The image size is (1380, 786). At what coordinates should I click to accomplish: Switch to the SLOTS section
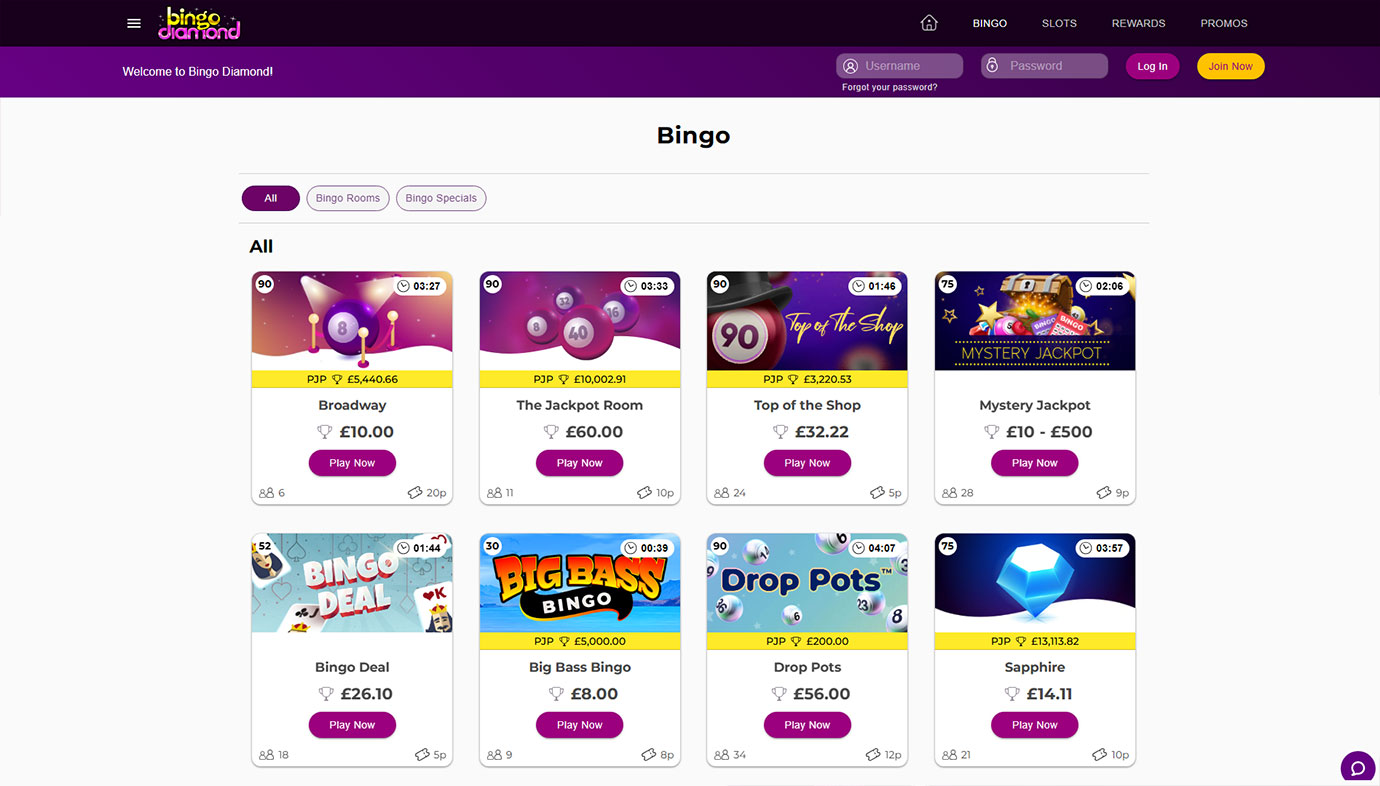click(1058, 22)
